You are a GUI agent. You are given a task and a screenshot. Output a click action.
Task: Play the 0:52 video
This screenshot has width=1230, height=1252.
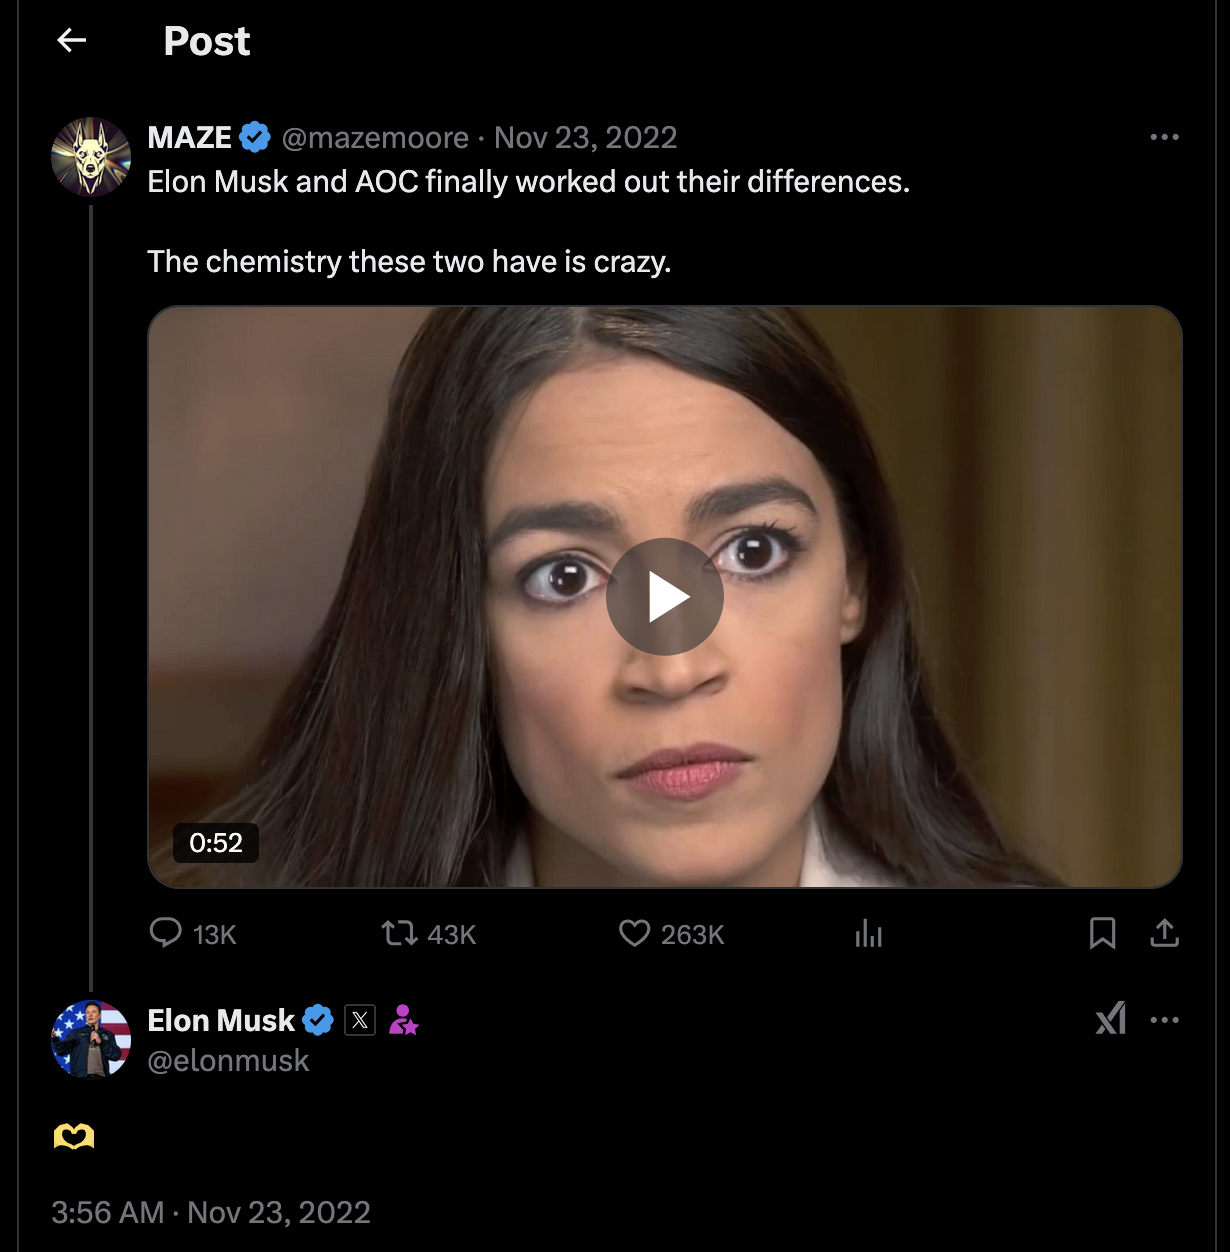pos(665,597)
